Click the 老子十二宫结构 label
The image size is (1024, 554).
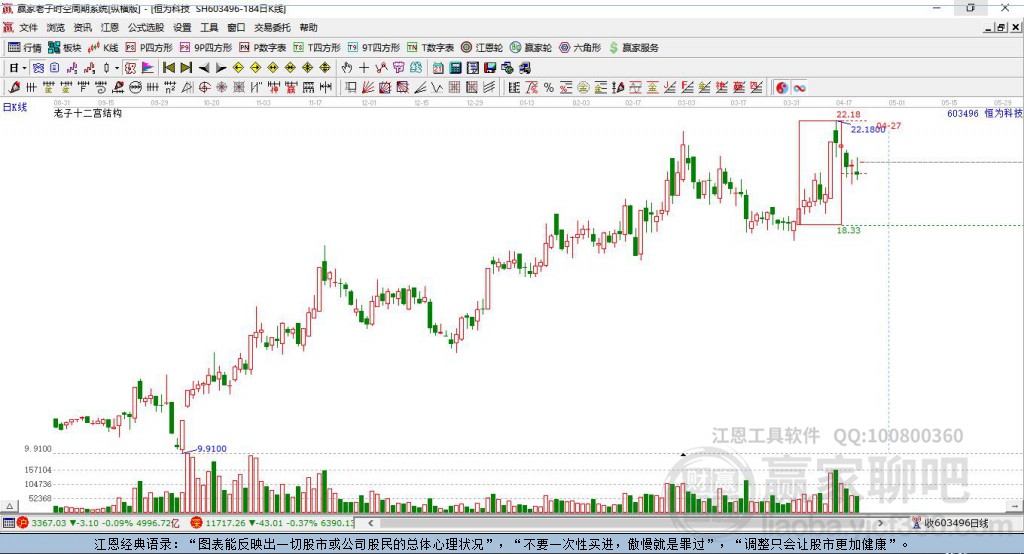point(88,113)
